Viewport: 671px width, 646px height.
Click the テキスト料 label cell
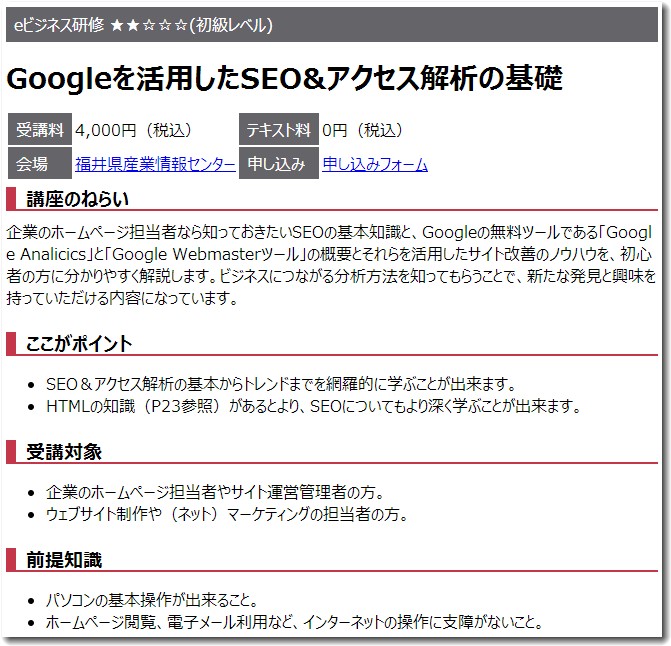(279, 129)
